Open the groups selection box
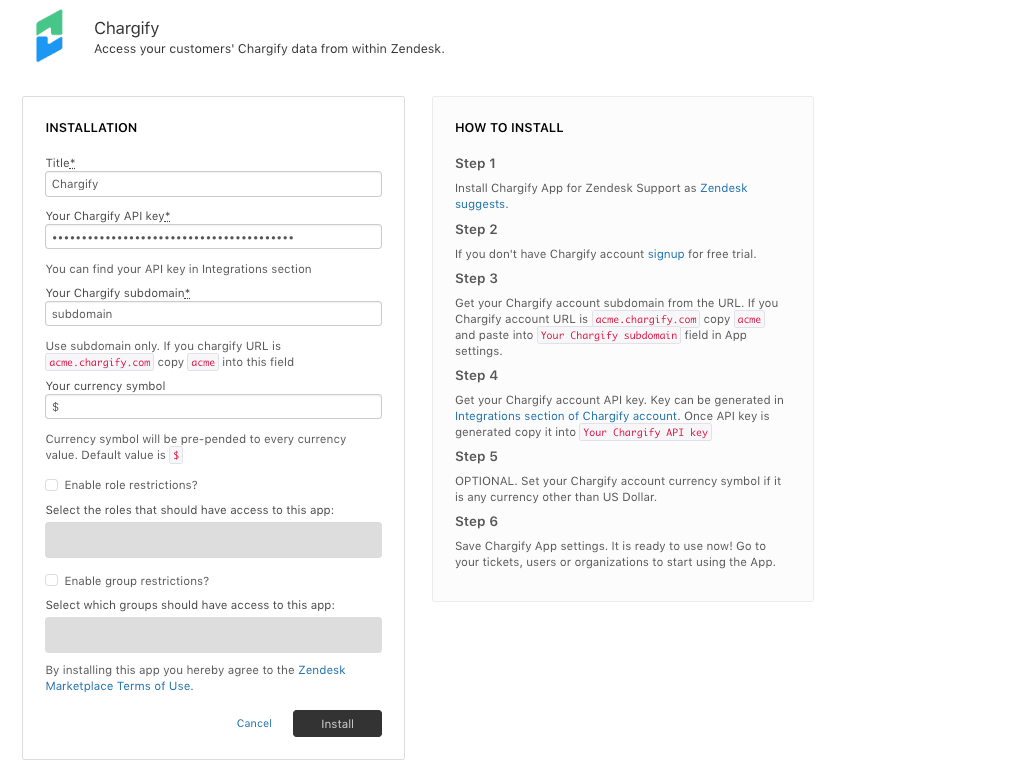The image size is (1024, 768). point(213,635)
